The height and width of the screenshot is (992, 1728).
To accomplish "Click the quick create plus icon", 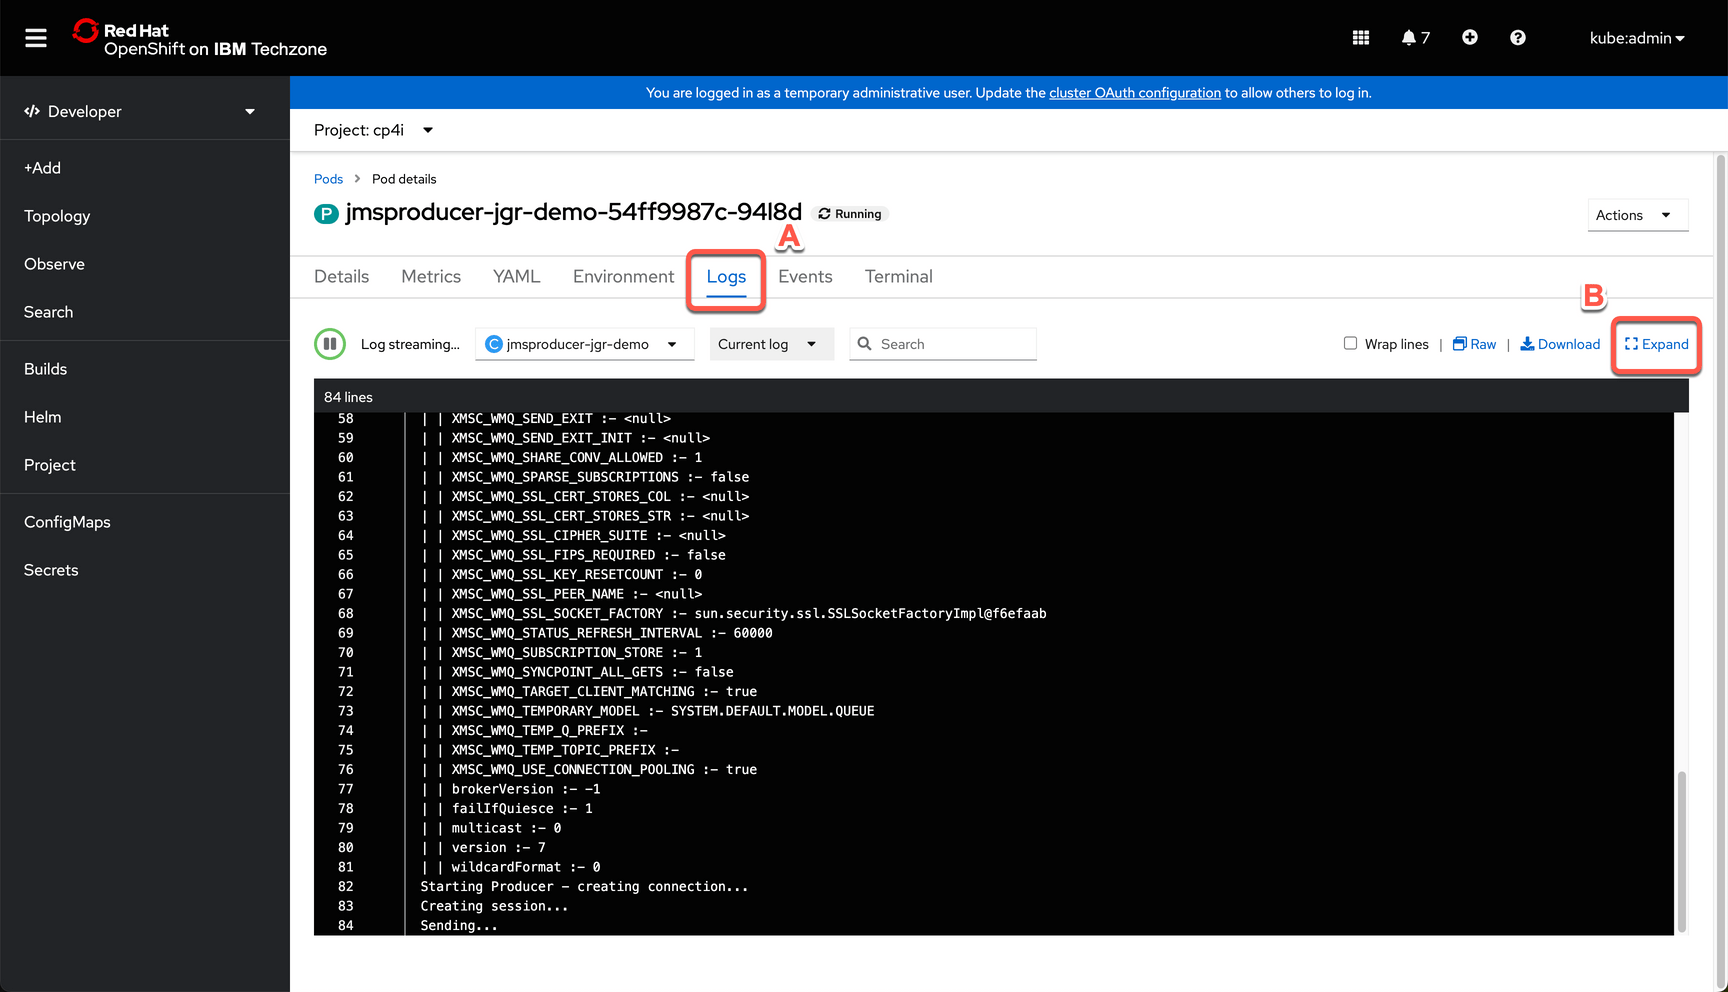I will (1469, 37).
